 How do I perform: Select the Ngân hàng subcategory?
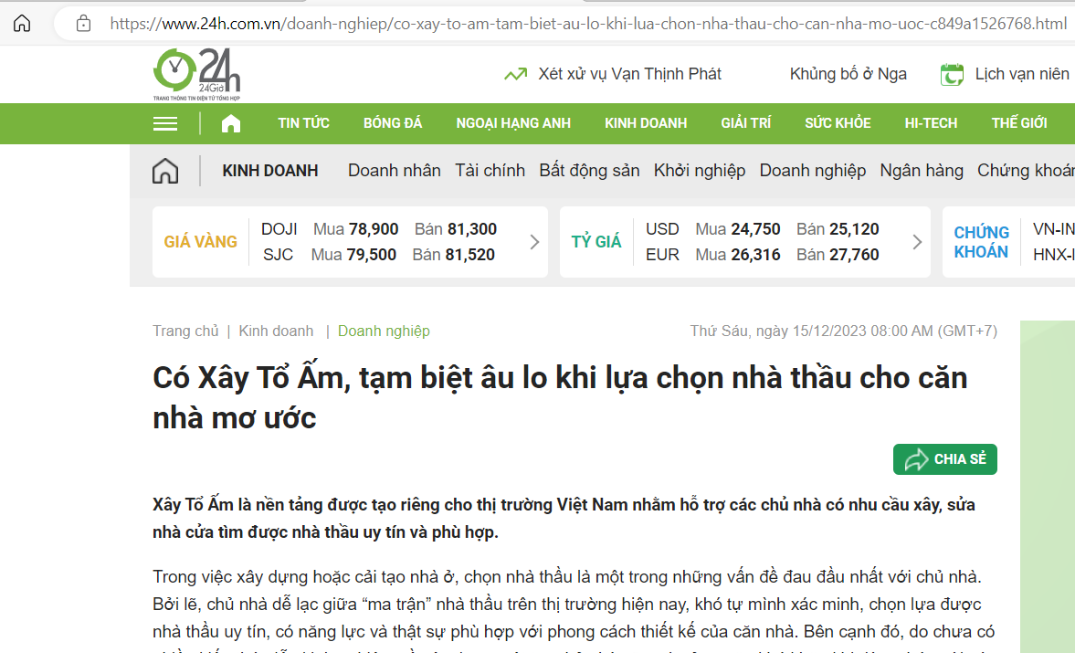point(921,171)
